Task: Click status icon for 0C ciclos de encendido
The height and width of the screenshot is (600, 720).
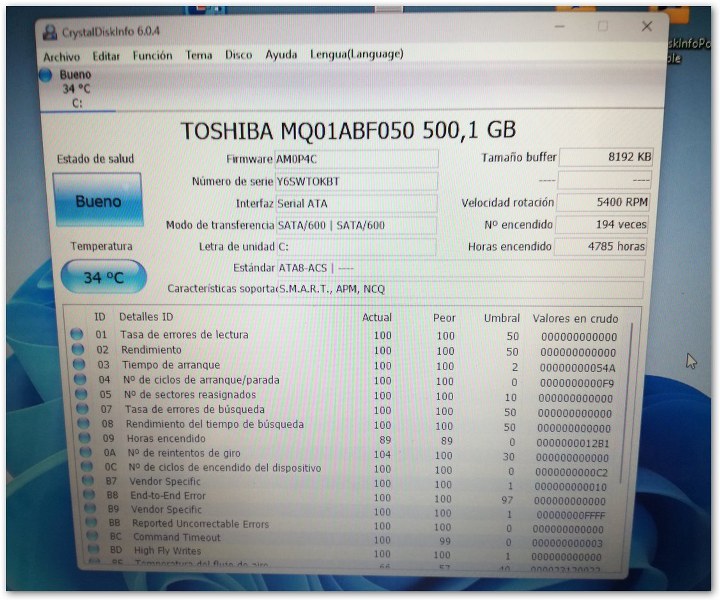Action: pyautogui.click(x=87, y=466)
